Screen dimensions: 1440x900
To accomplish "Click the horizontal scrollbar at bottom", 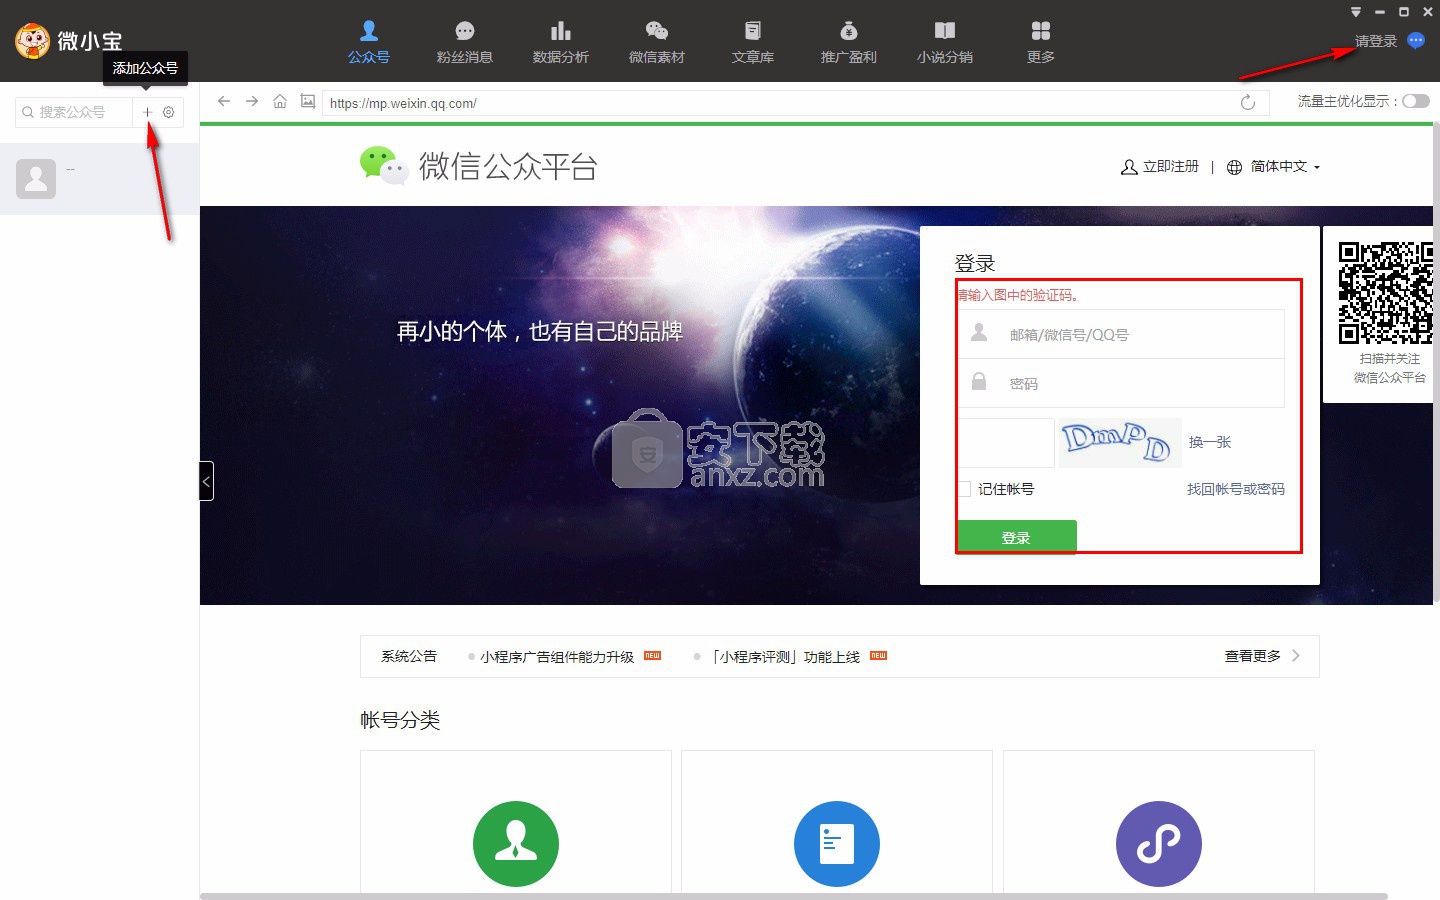I will (794, 896).
